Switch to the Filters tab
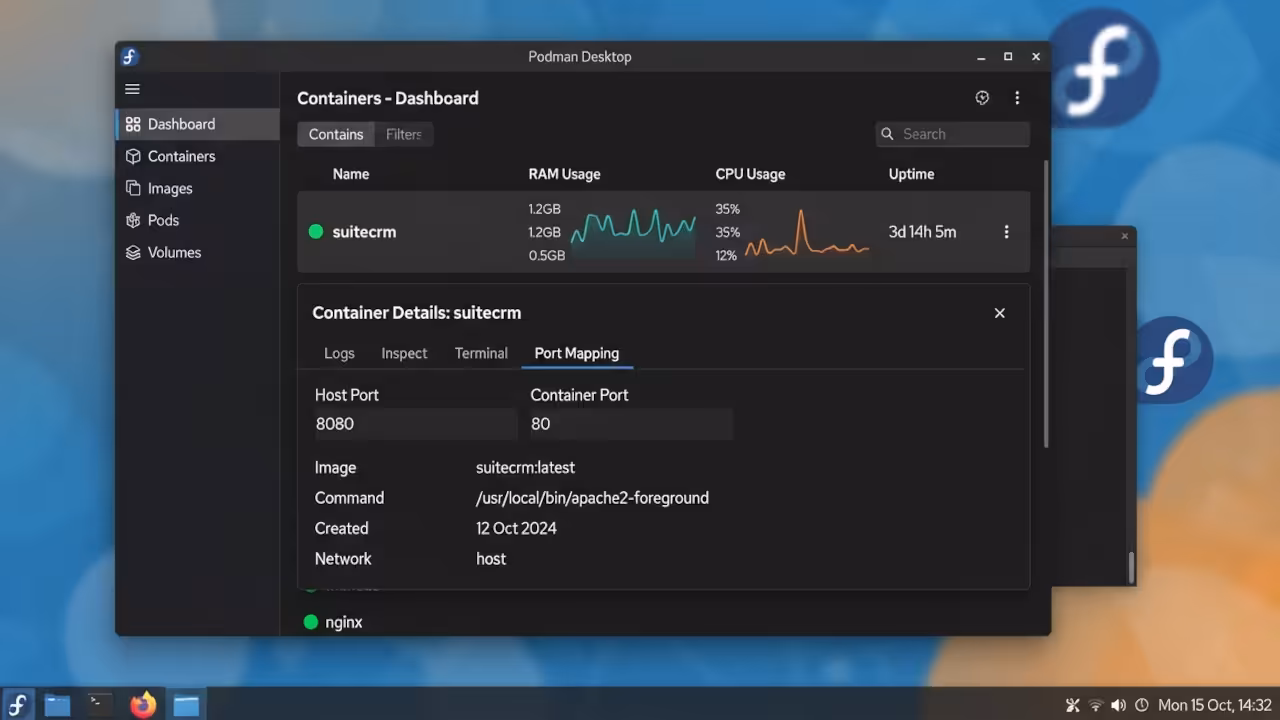Image resolution: width=1280 pixels, height=720 pixels. (404, 134)
